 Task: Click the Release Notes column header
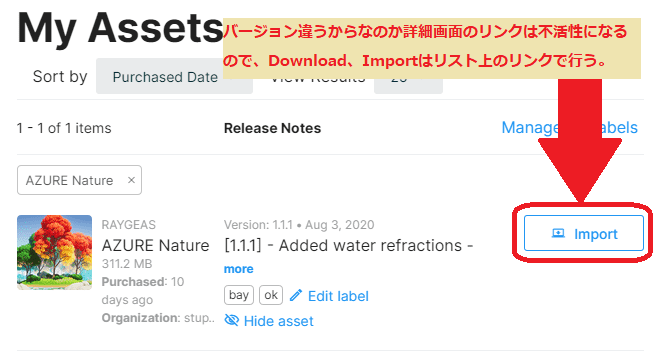272,128
